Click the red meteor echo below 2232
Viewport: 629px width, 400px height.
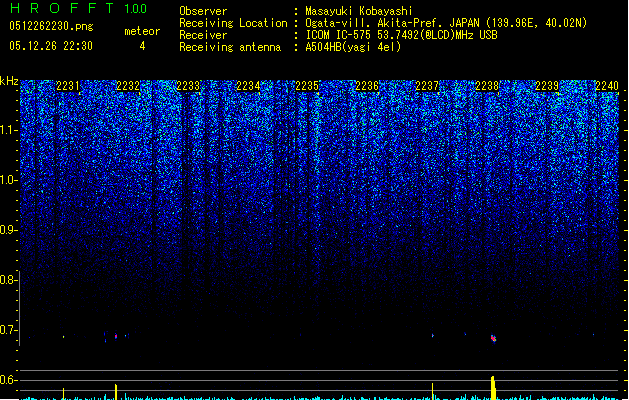click(x=116, y=336)
